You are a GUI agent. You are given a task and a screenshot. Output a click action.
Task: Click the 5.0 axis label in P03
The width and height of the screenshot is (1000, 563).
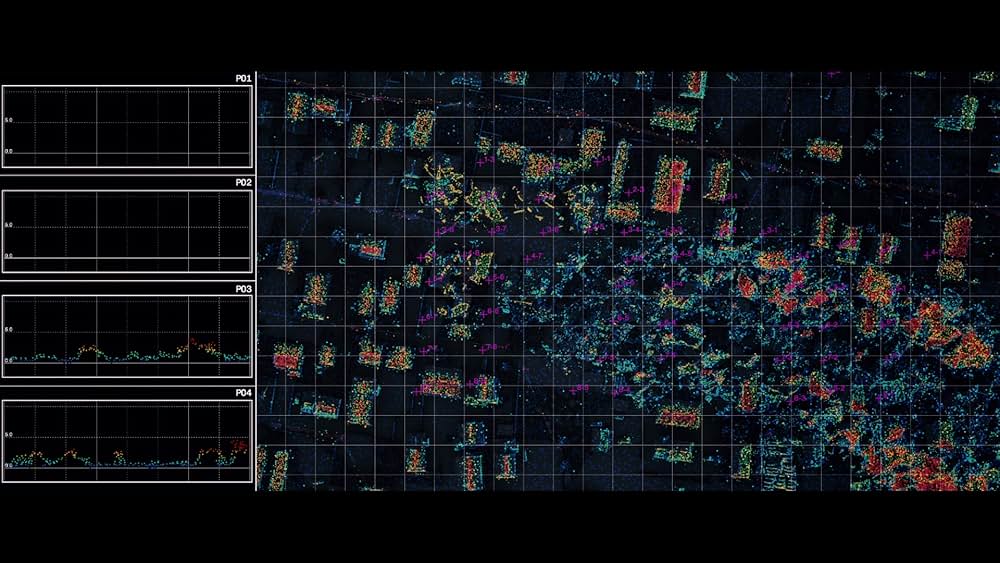(x=9, y=330)
